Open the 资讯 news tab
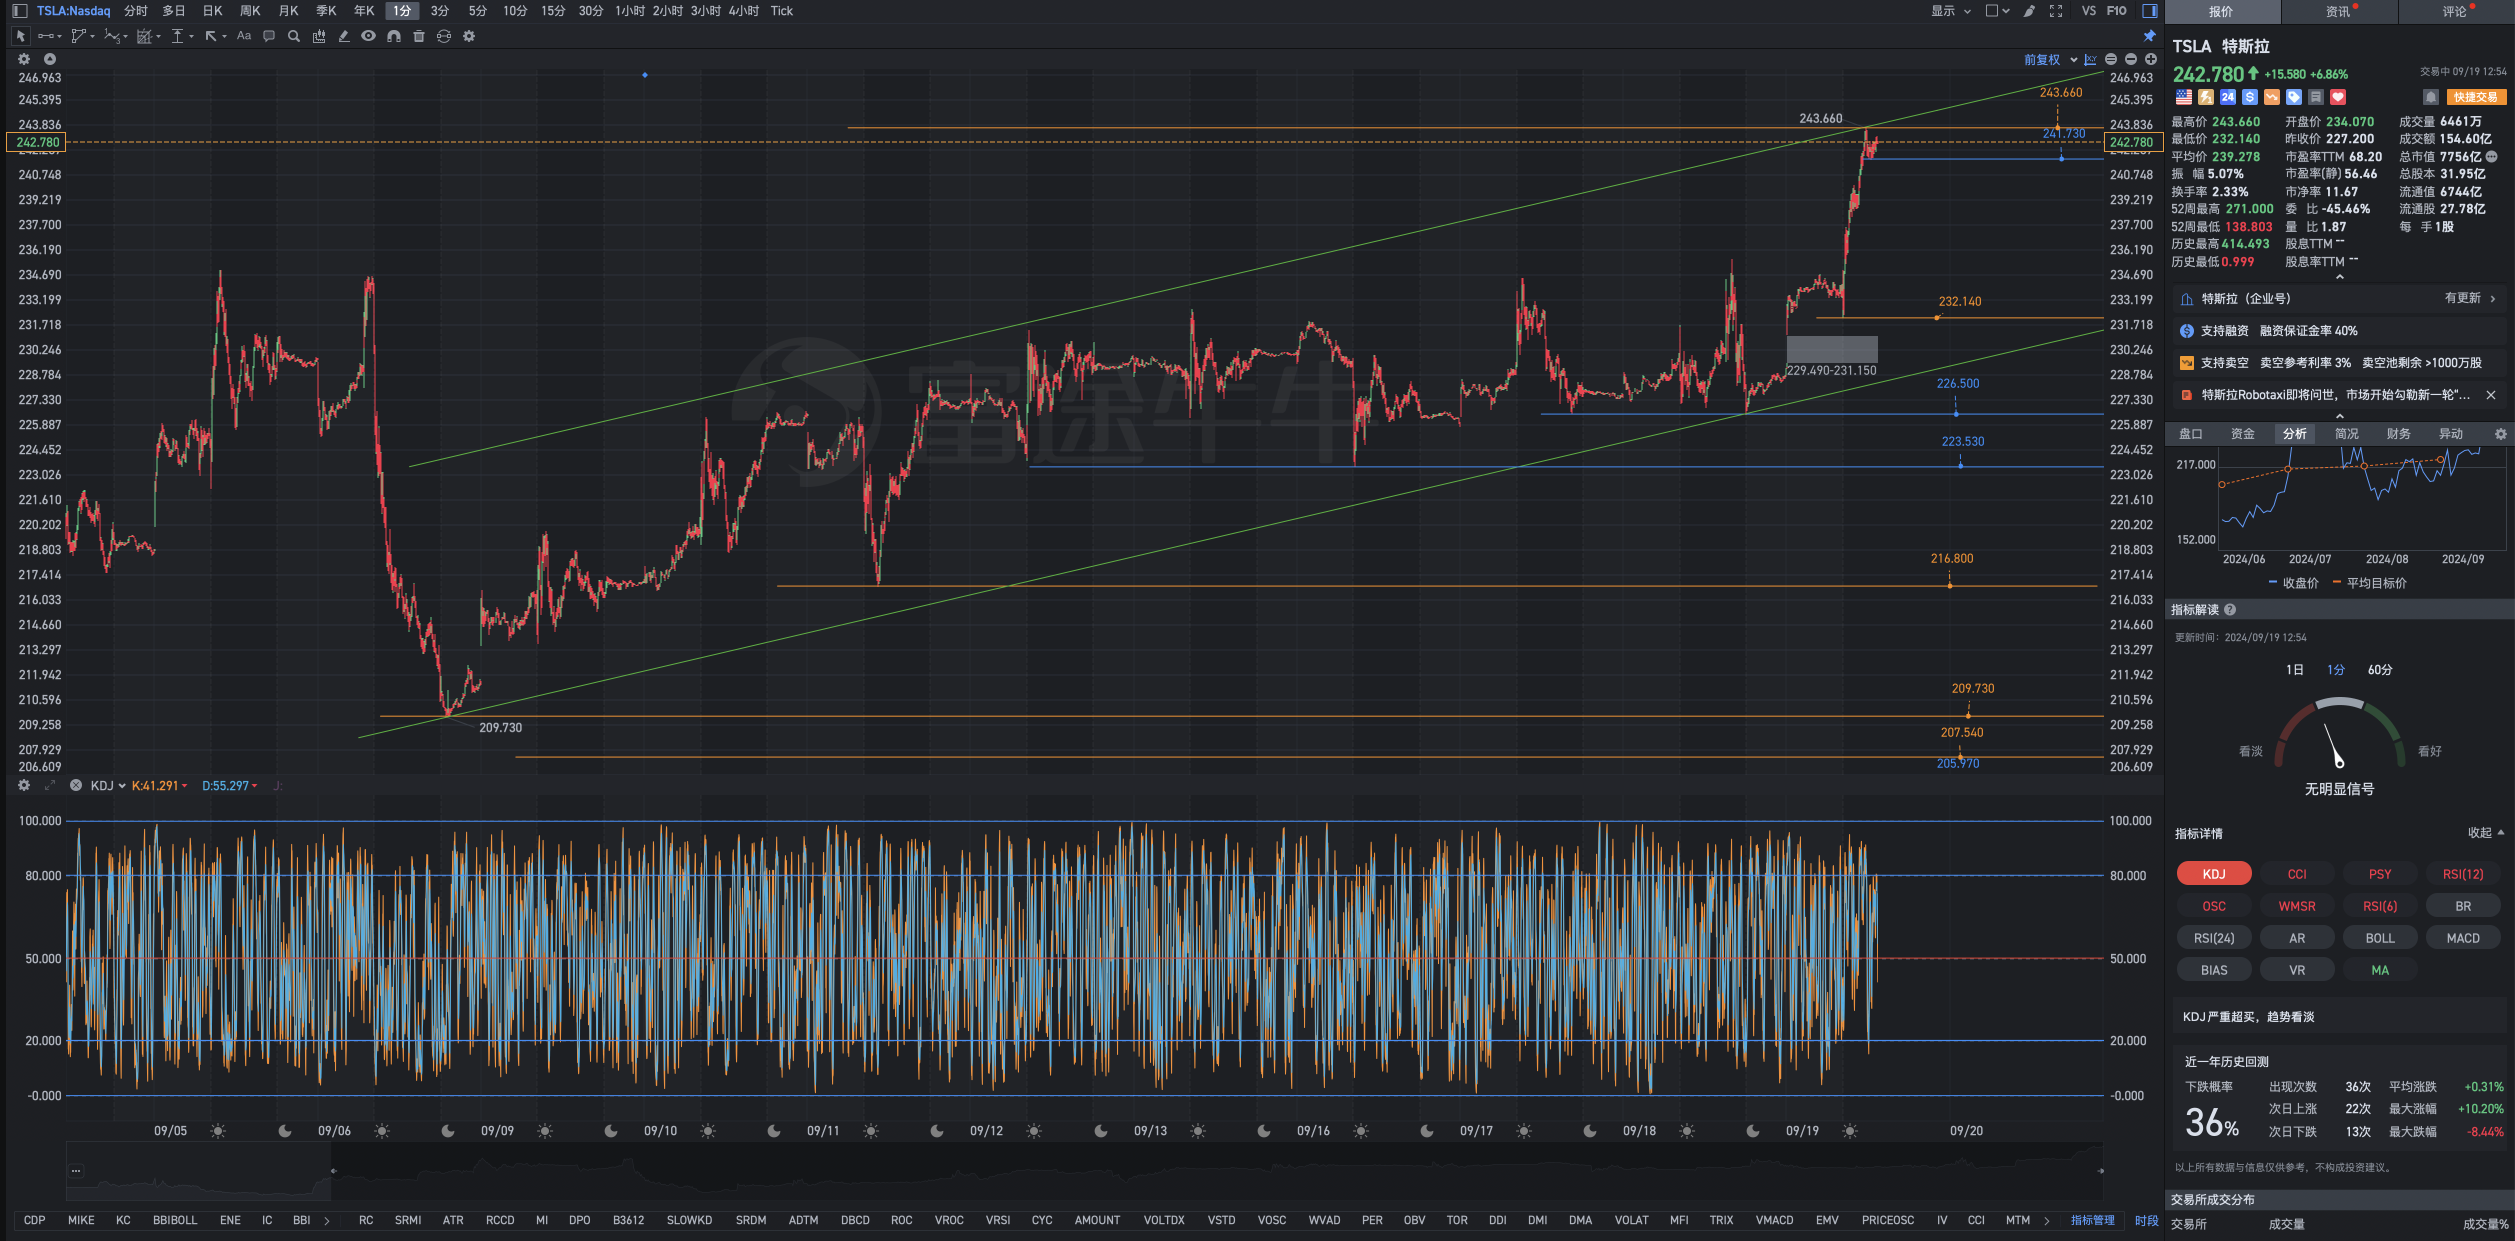Image resolution: width=2515 pixels, height=1241 pixels. coord(2339,12)
